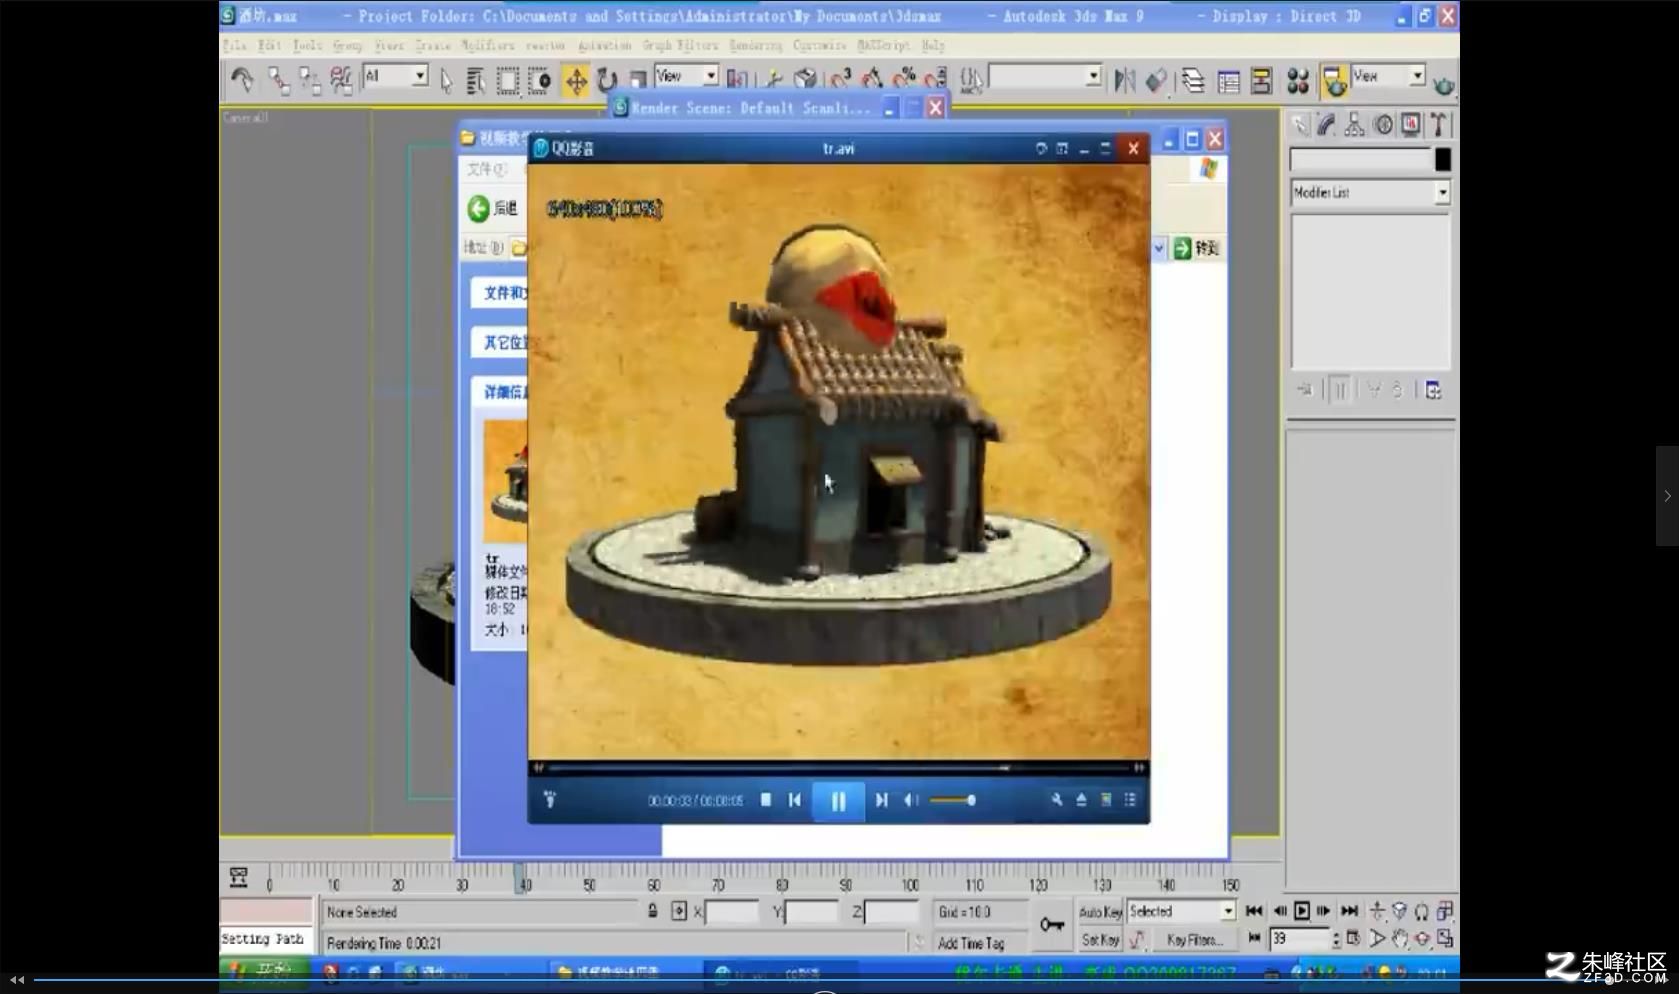Click the black object color swatch
The image size is (1679, 994).
1443,160
